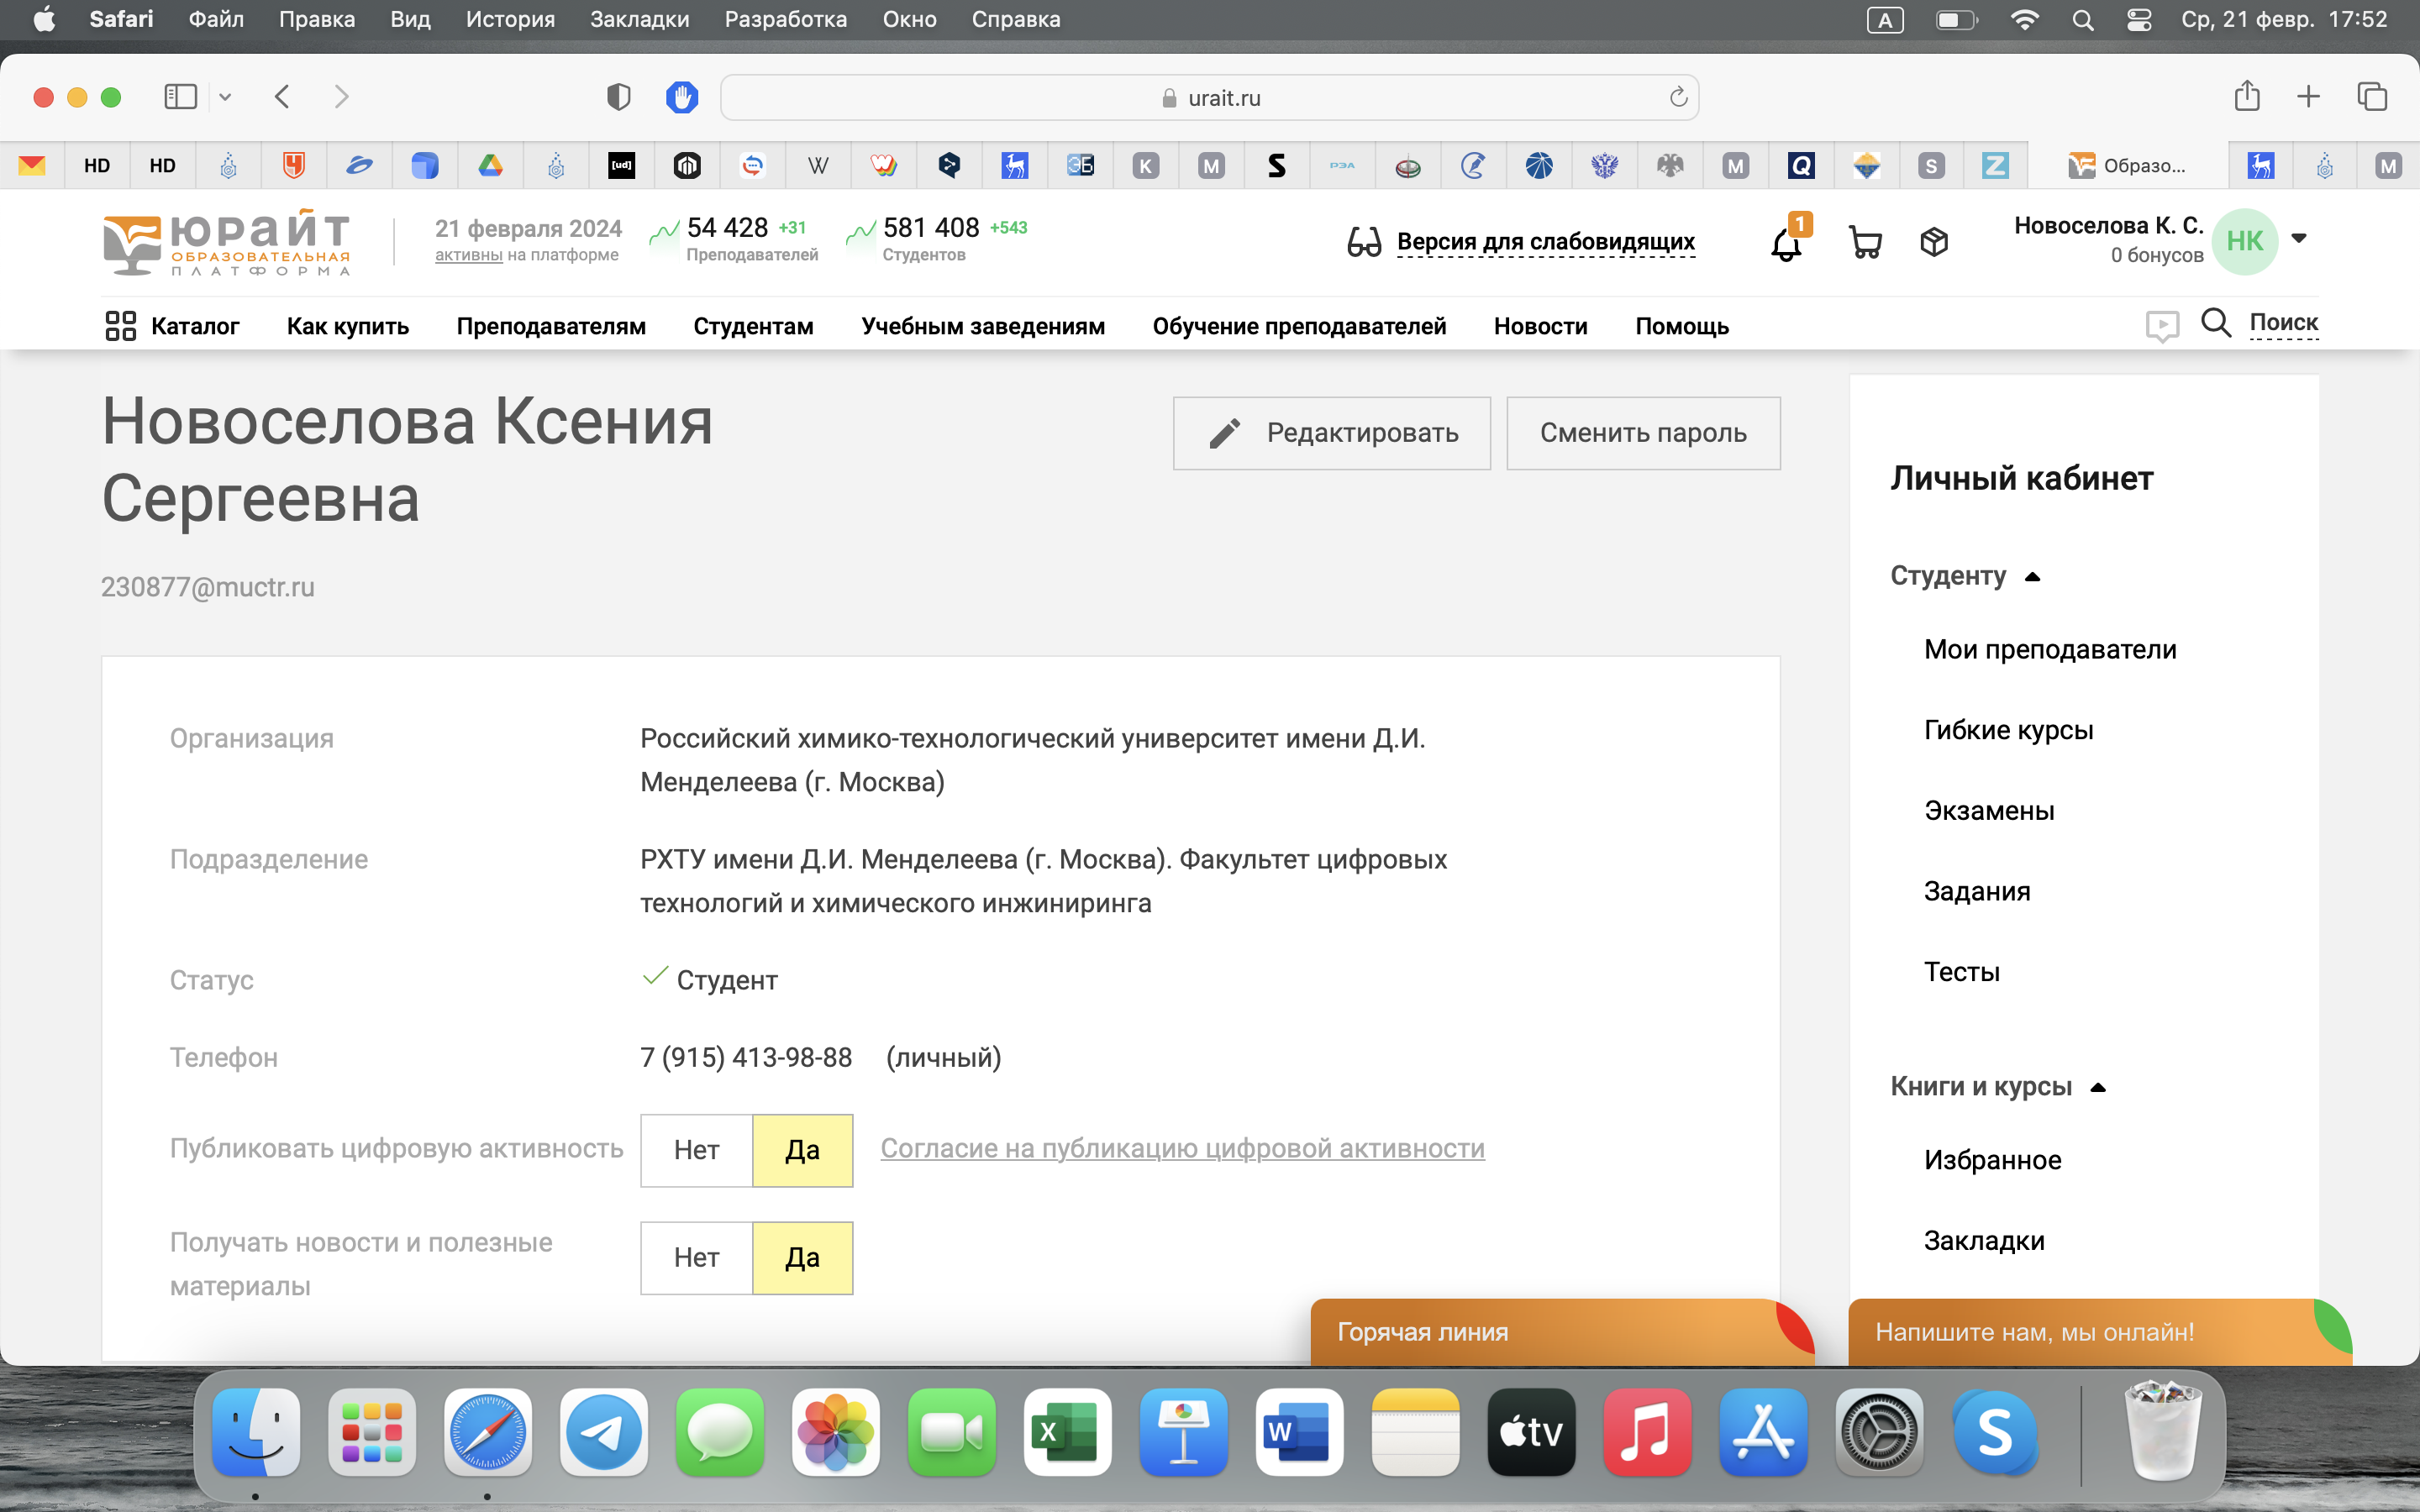Open the user account dropdown arrow
Viewport: 2420px width, 1512px height.
2299,238
